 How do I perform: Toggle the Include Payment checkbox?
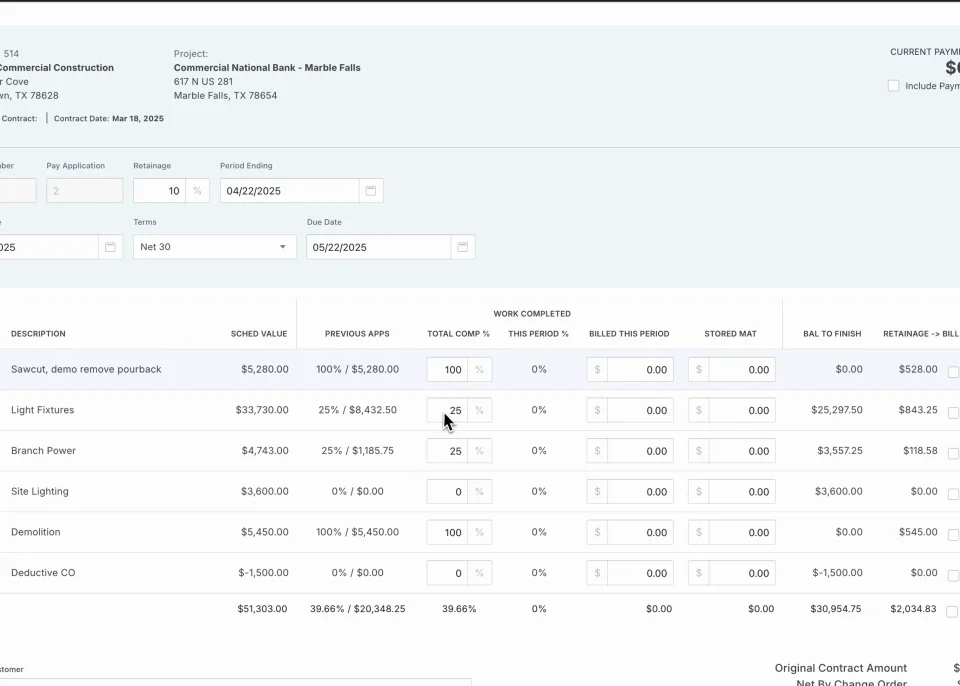pyautogui.click(x=893, y=86)
